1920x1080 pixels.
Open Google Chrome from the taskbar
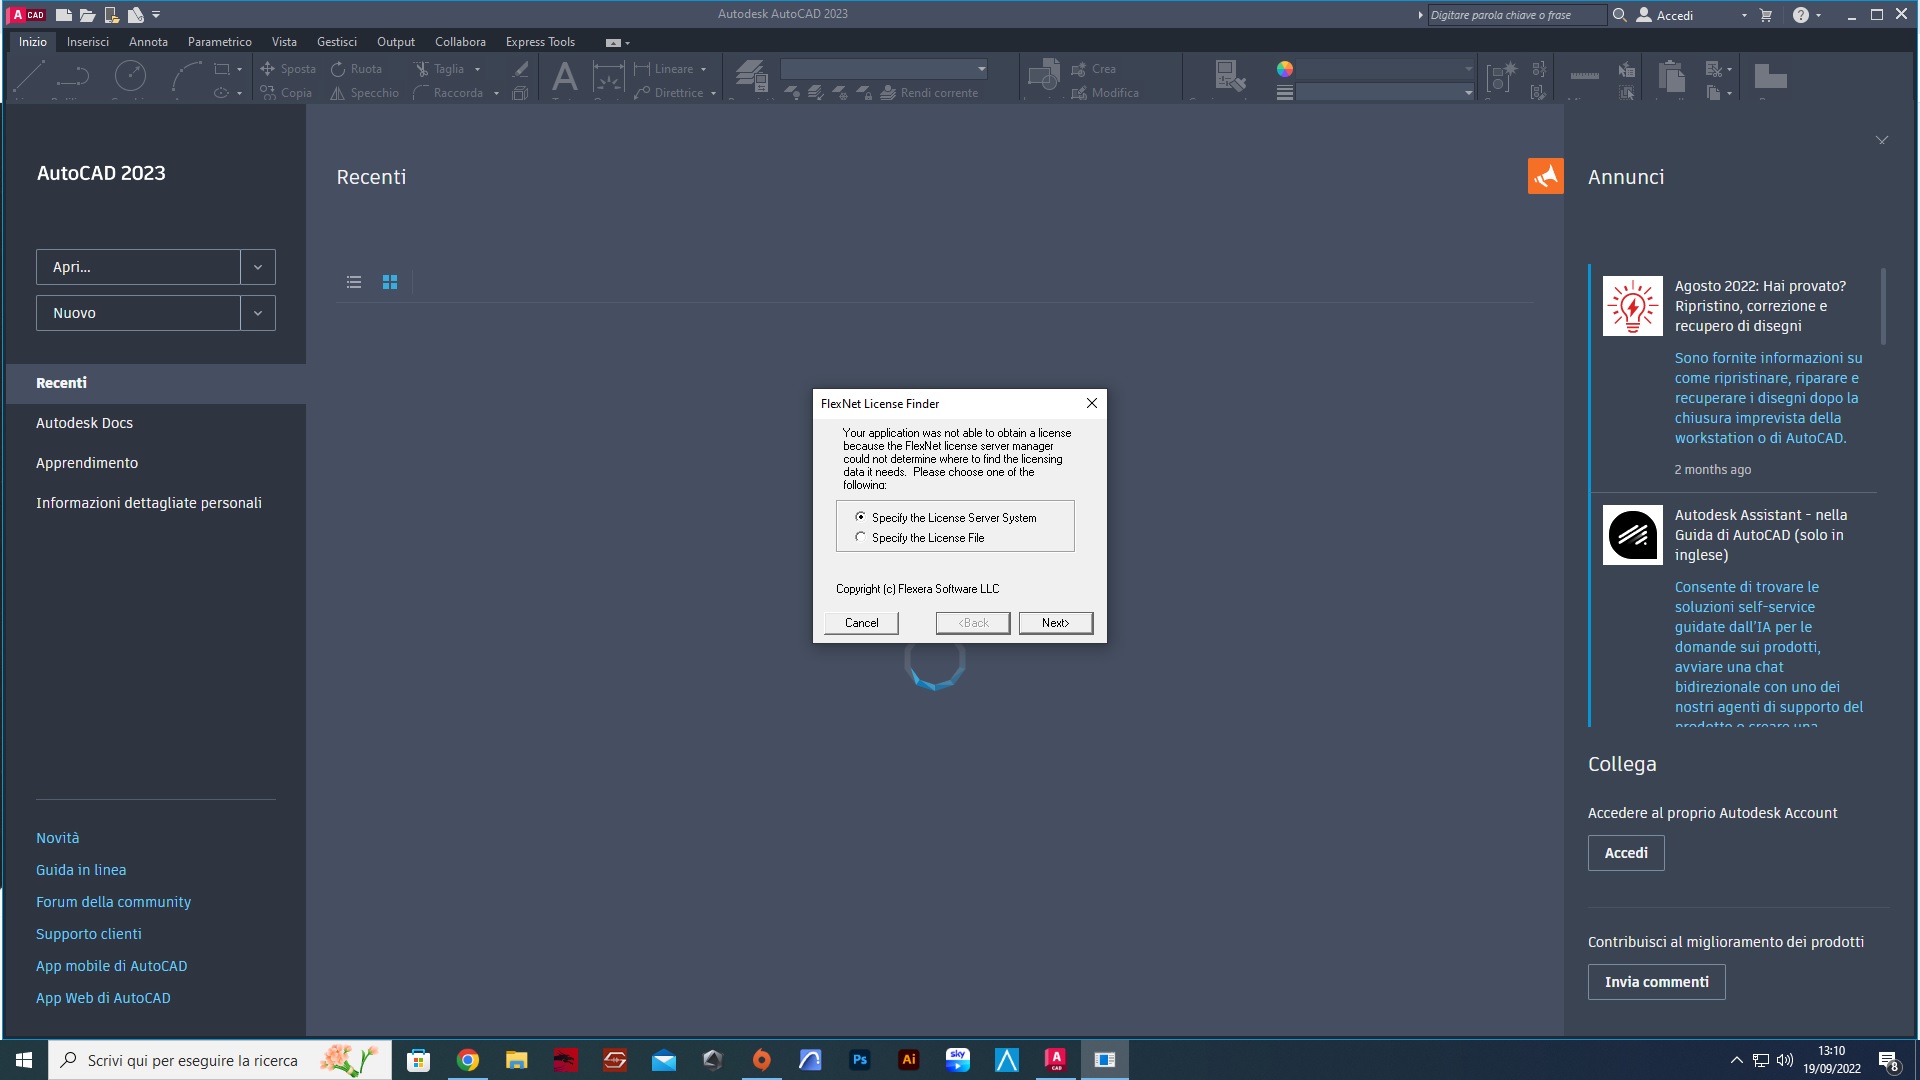[x=468, y=1060]
